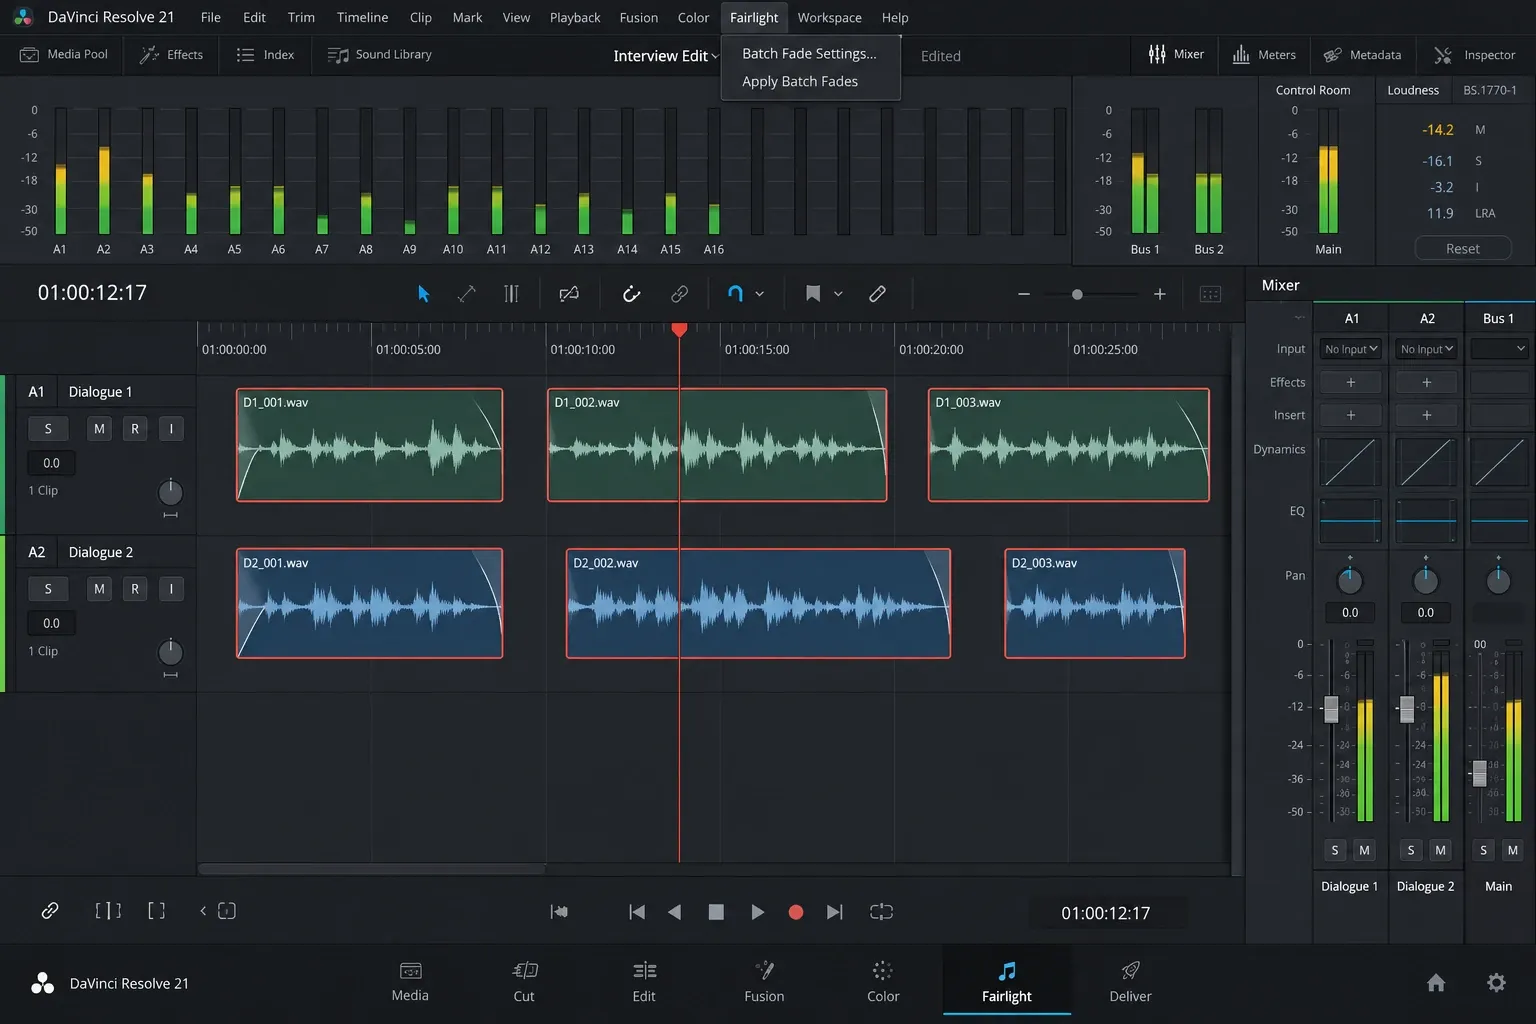Open the Timeline menu

362,17
